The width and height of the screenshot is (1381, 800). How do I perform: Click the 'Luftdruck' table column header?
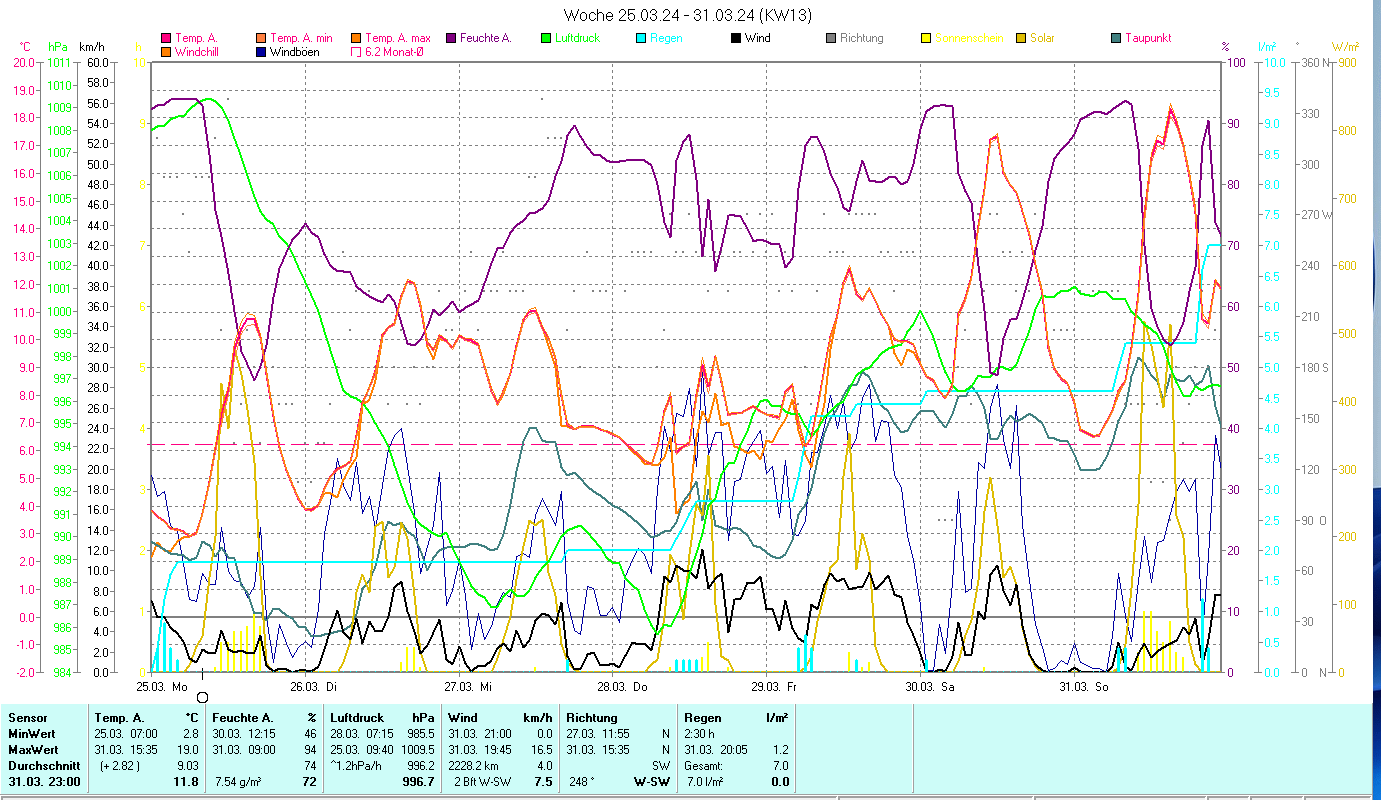[x=358, y=718]
